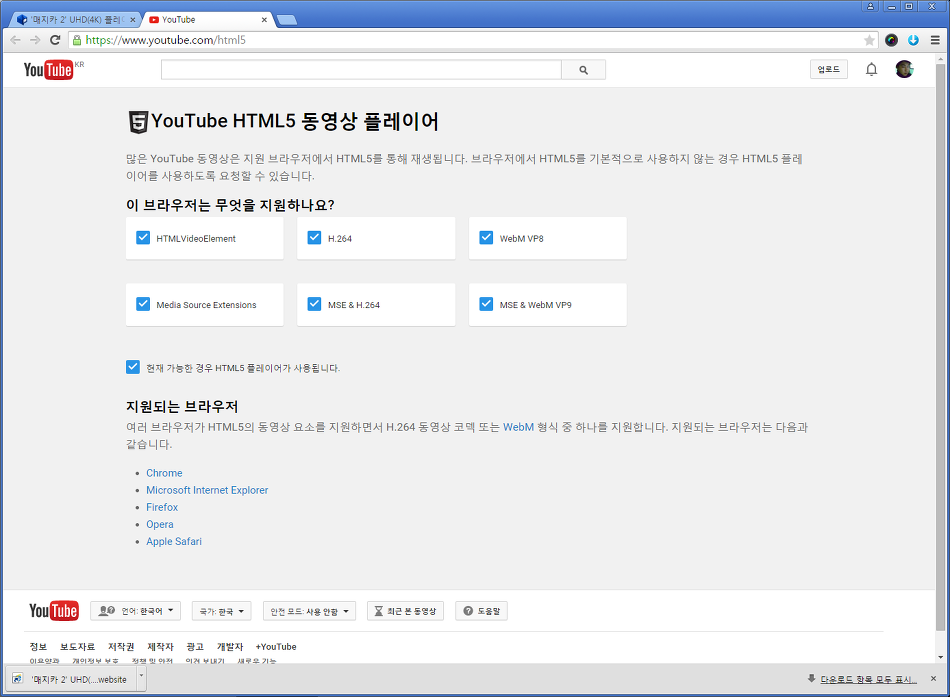
Task: Click the user profile icon in the title bar
Action: (x=870, y=6)
